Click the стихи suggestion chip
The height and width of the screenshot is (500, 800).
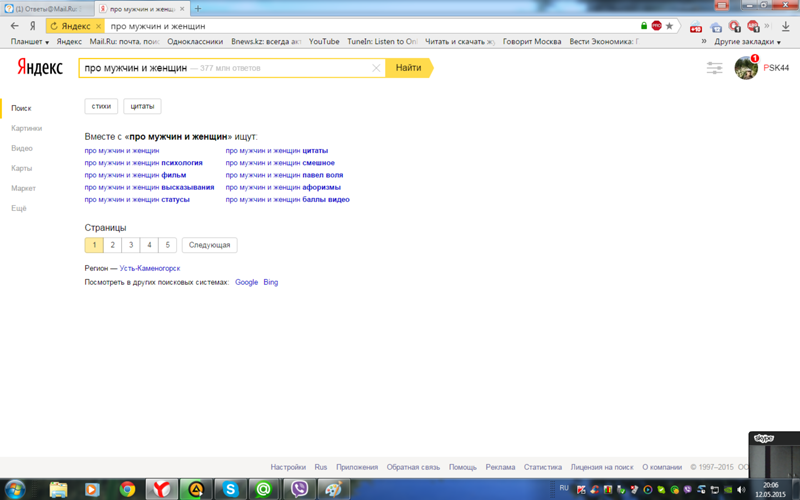point(101,106)
